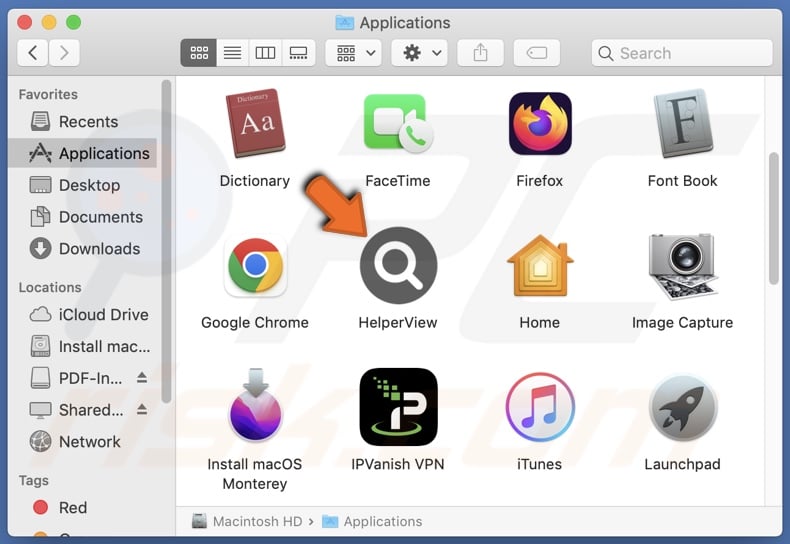Open Desktop in the sidebar
The width and height of the screenshot is (790, 544).
tap(83, 185)
